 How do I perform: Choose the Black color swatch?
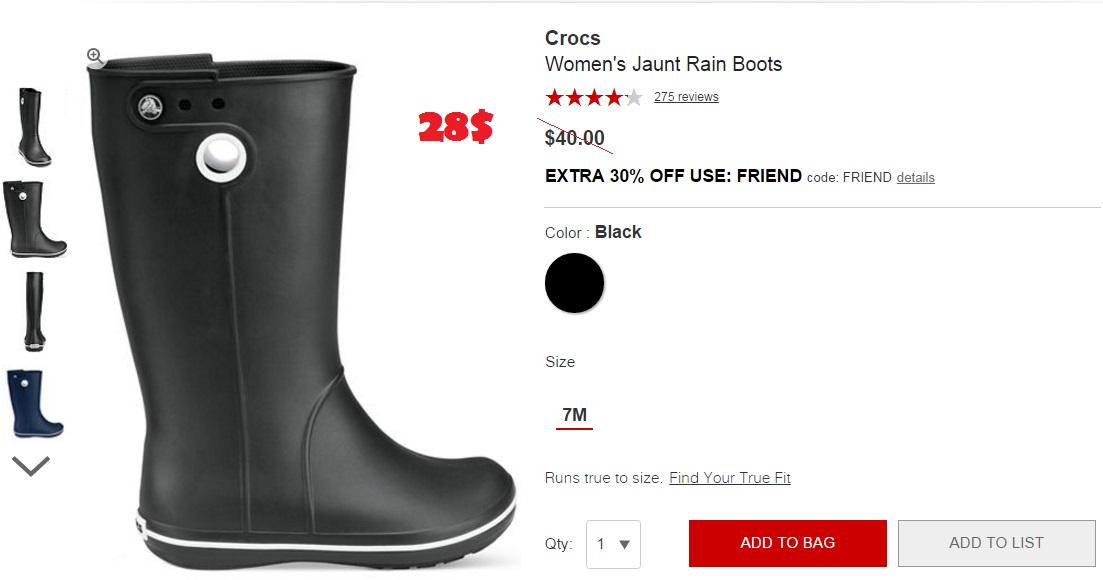pyautogui.click(x=574, y=283)
